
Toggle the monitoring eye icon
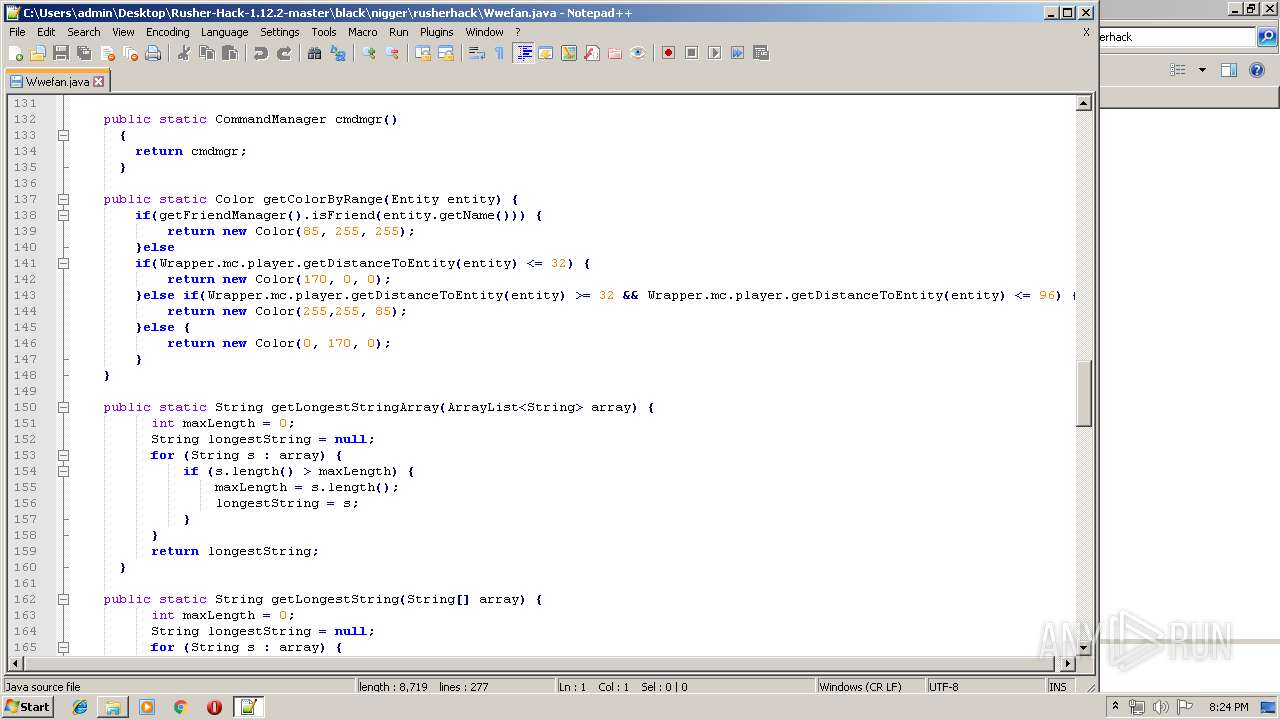637,53
